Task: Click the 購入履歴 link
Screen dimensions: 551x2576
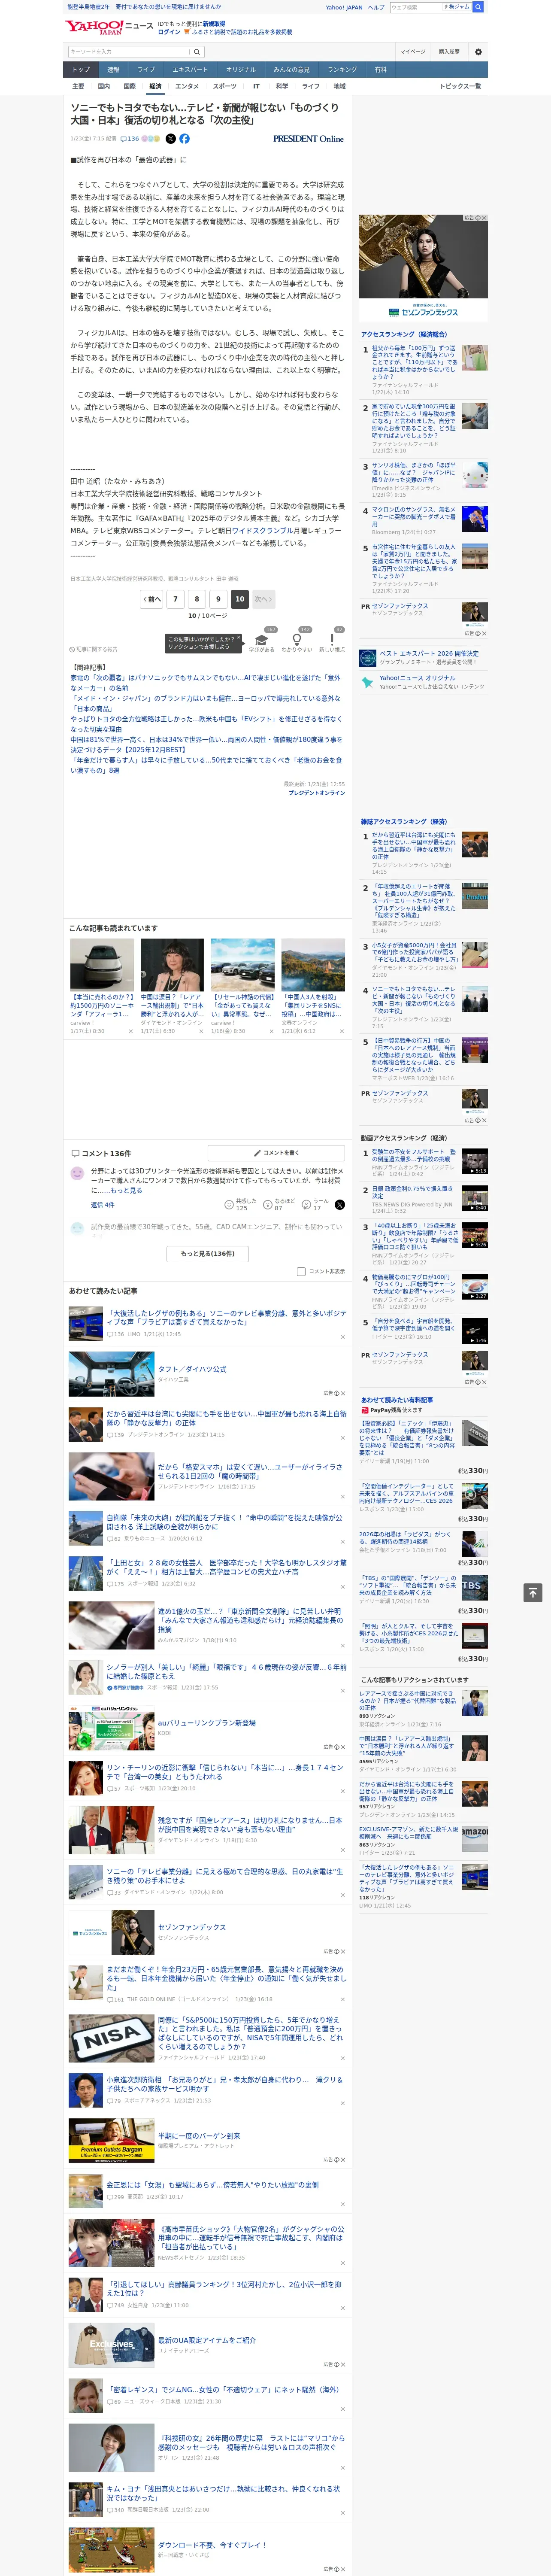Action: pos(449,51)
